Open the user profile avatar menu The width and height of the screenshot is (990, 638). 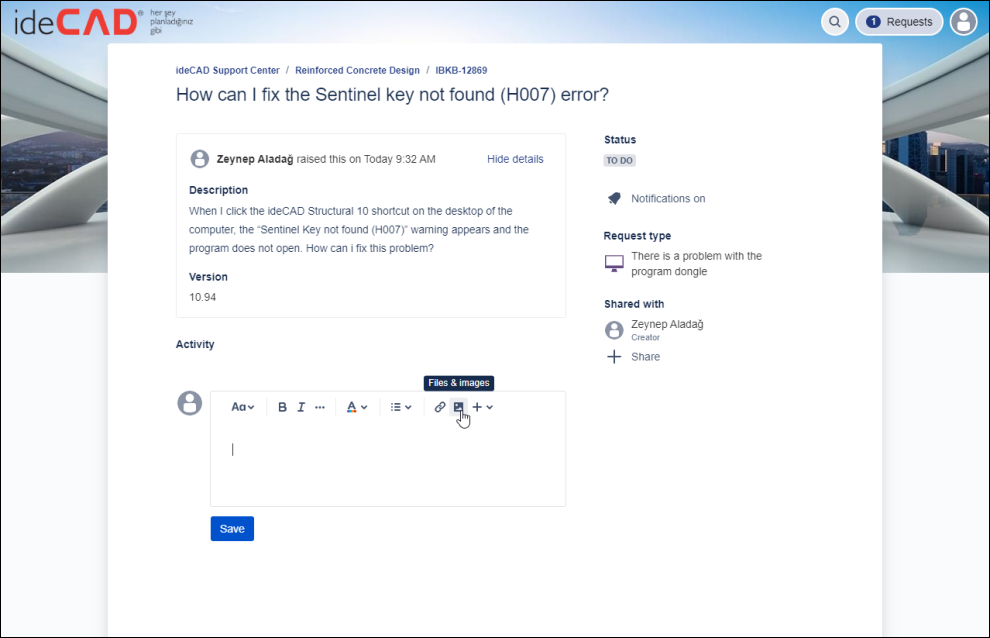(963, 22)
